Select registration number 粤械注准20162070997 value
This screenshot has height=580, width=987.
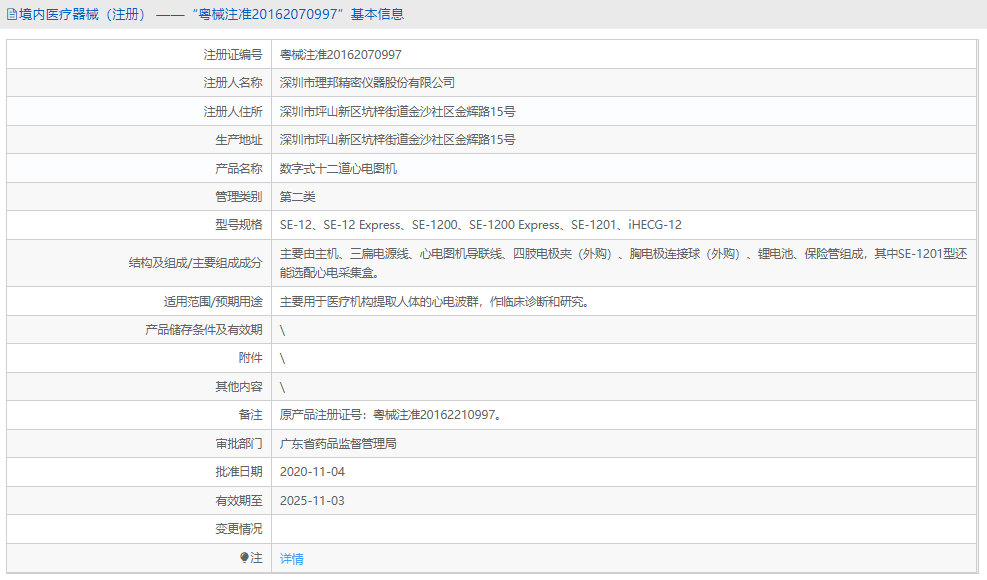tap(341, 55)
